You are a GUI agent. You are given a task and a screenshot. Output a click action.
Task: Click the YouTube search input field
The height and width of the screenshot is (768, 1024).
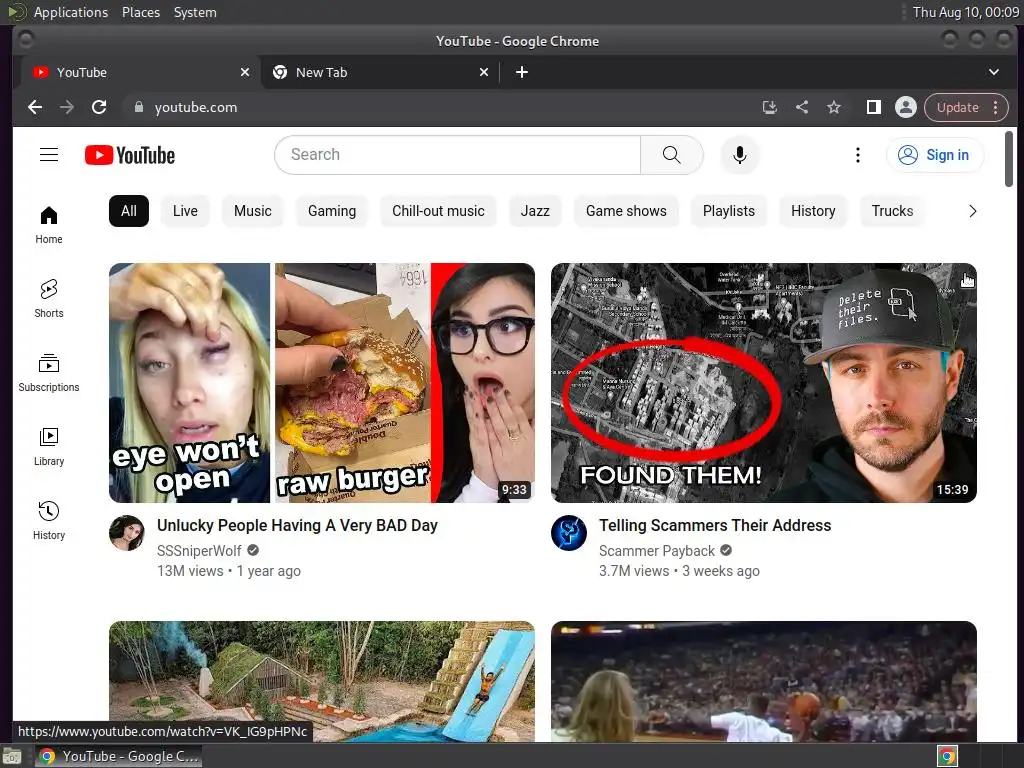(457, 155)
